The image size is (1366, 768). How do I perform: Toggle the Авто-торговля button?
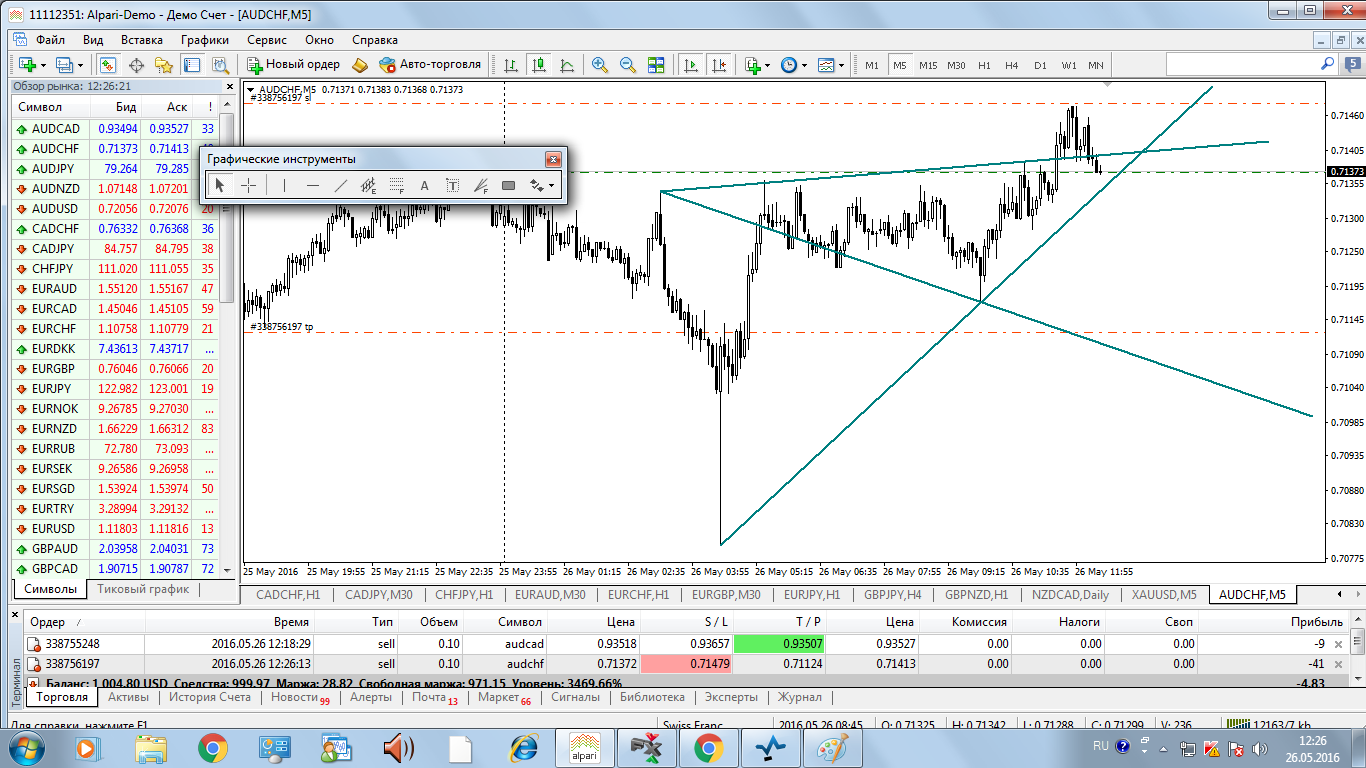[430, 64]
